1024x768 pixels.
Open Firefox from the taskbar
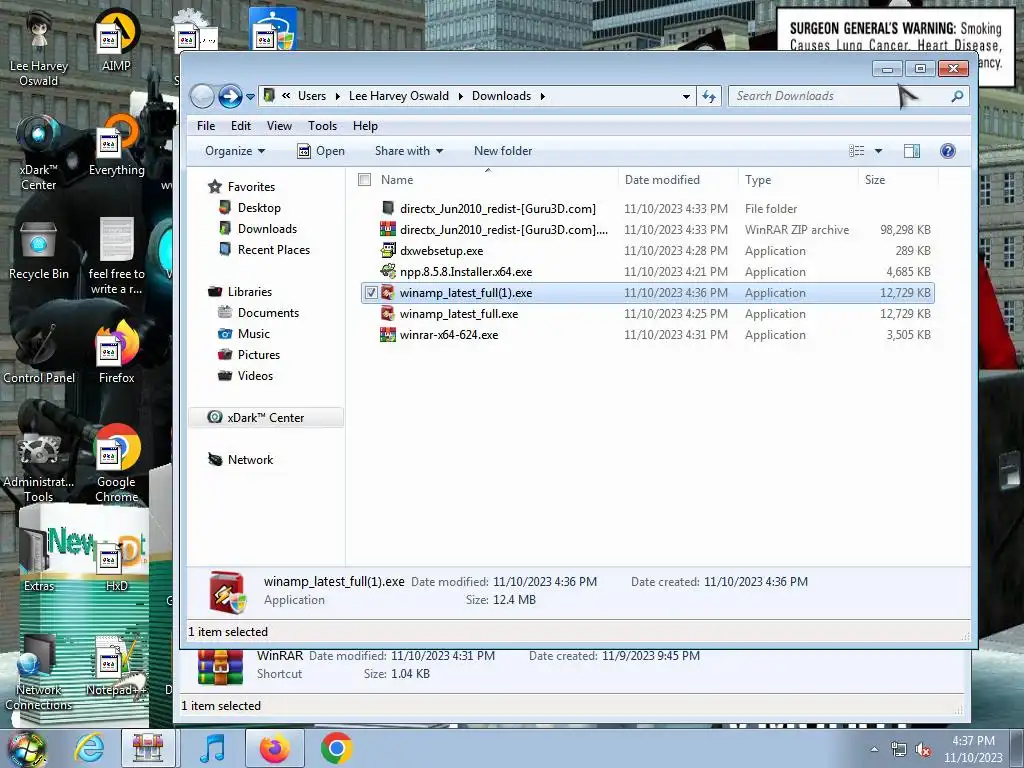click(274, 749)
